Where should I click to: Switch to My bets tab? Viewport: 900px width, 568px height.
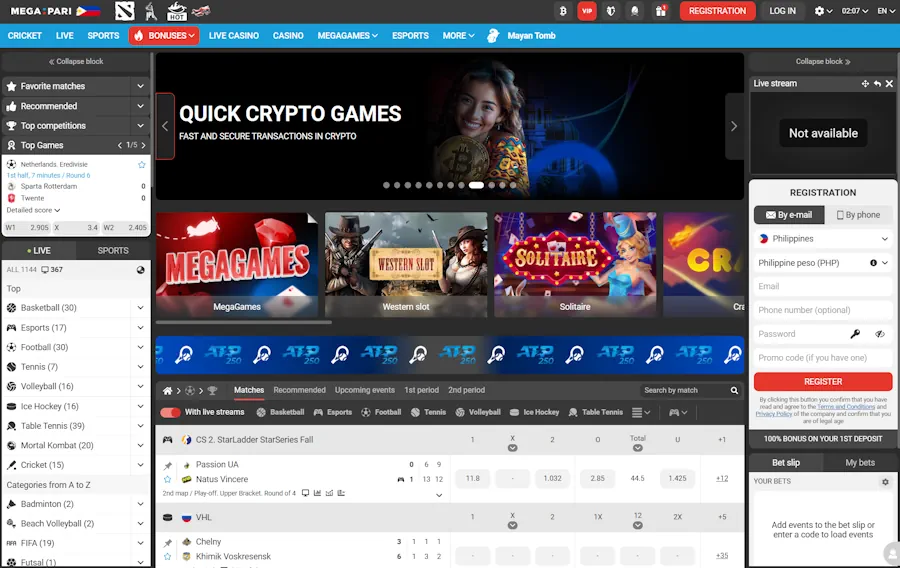[859, 462]
